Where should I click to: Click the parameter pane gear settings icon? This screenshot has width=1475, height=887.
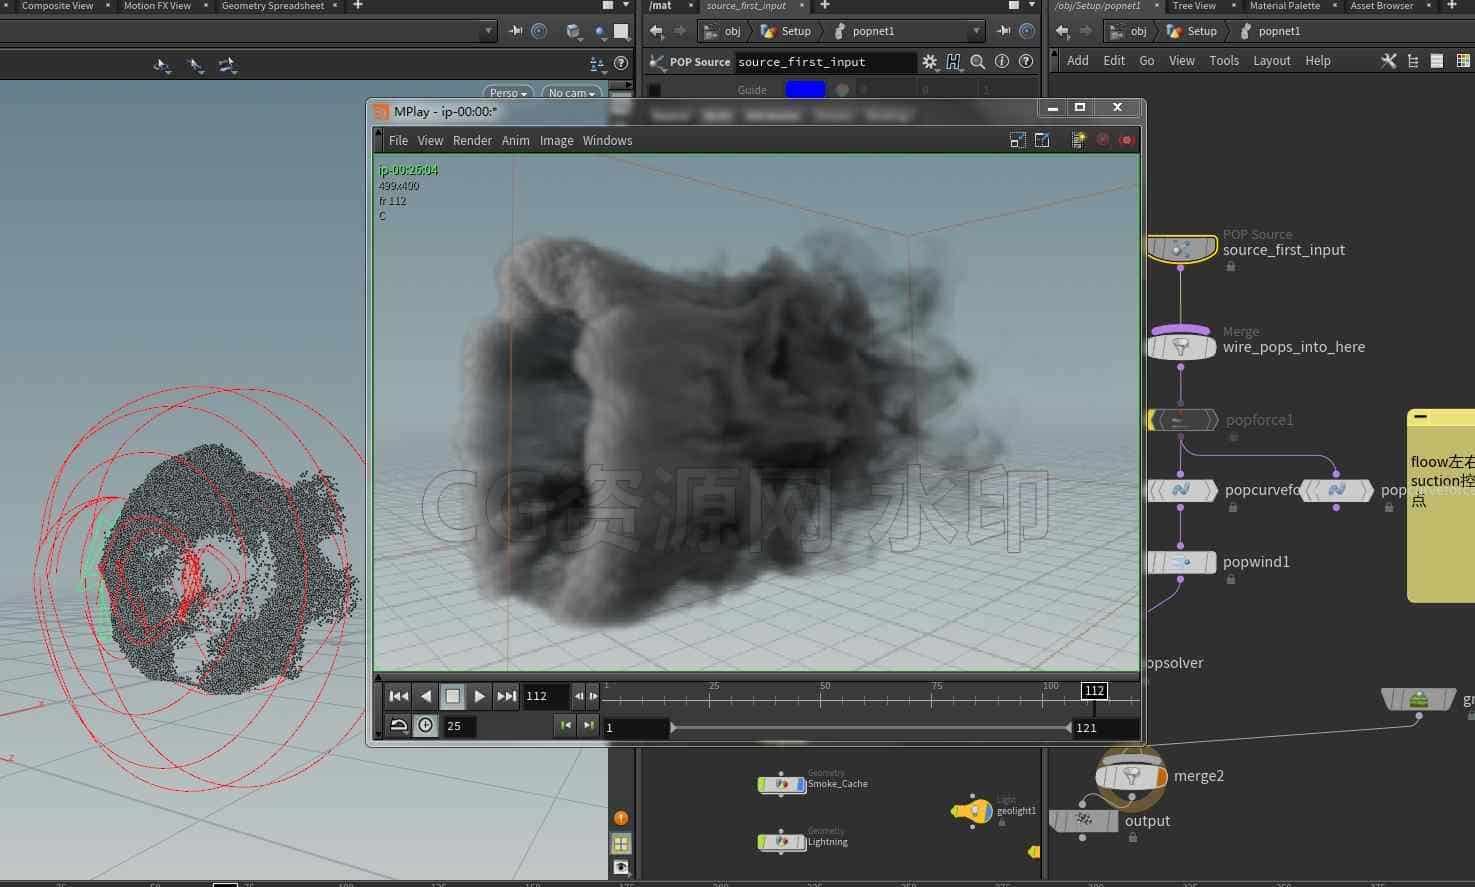(930, 62)
